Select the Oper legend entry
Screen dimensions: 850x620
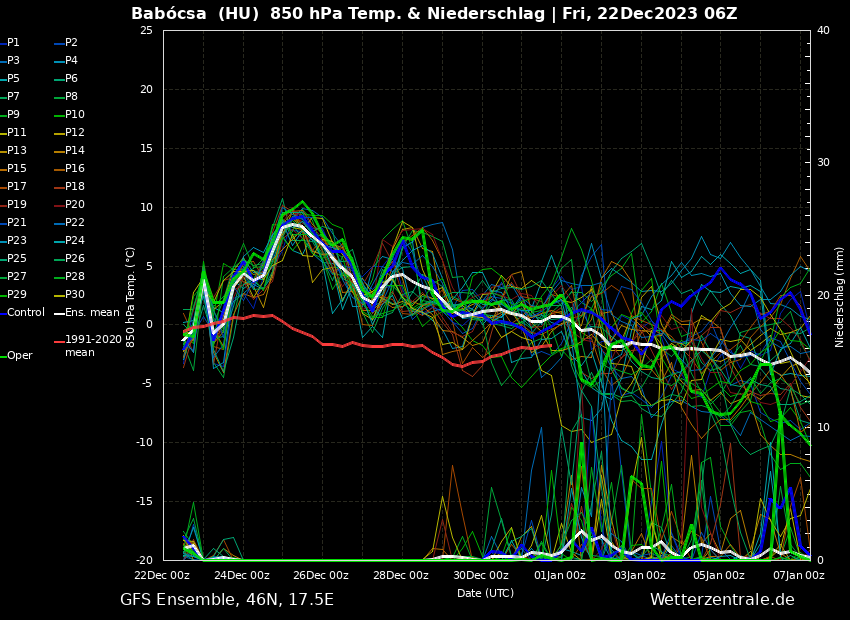(19, 356)
